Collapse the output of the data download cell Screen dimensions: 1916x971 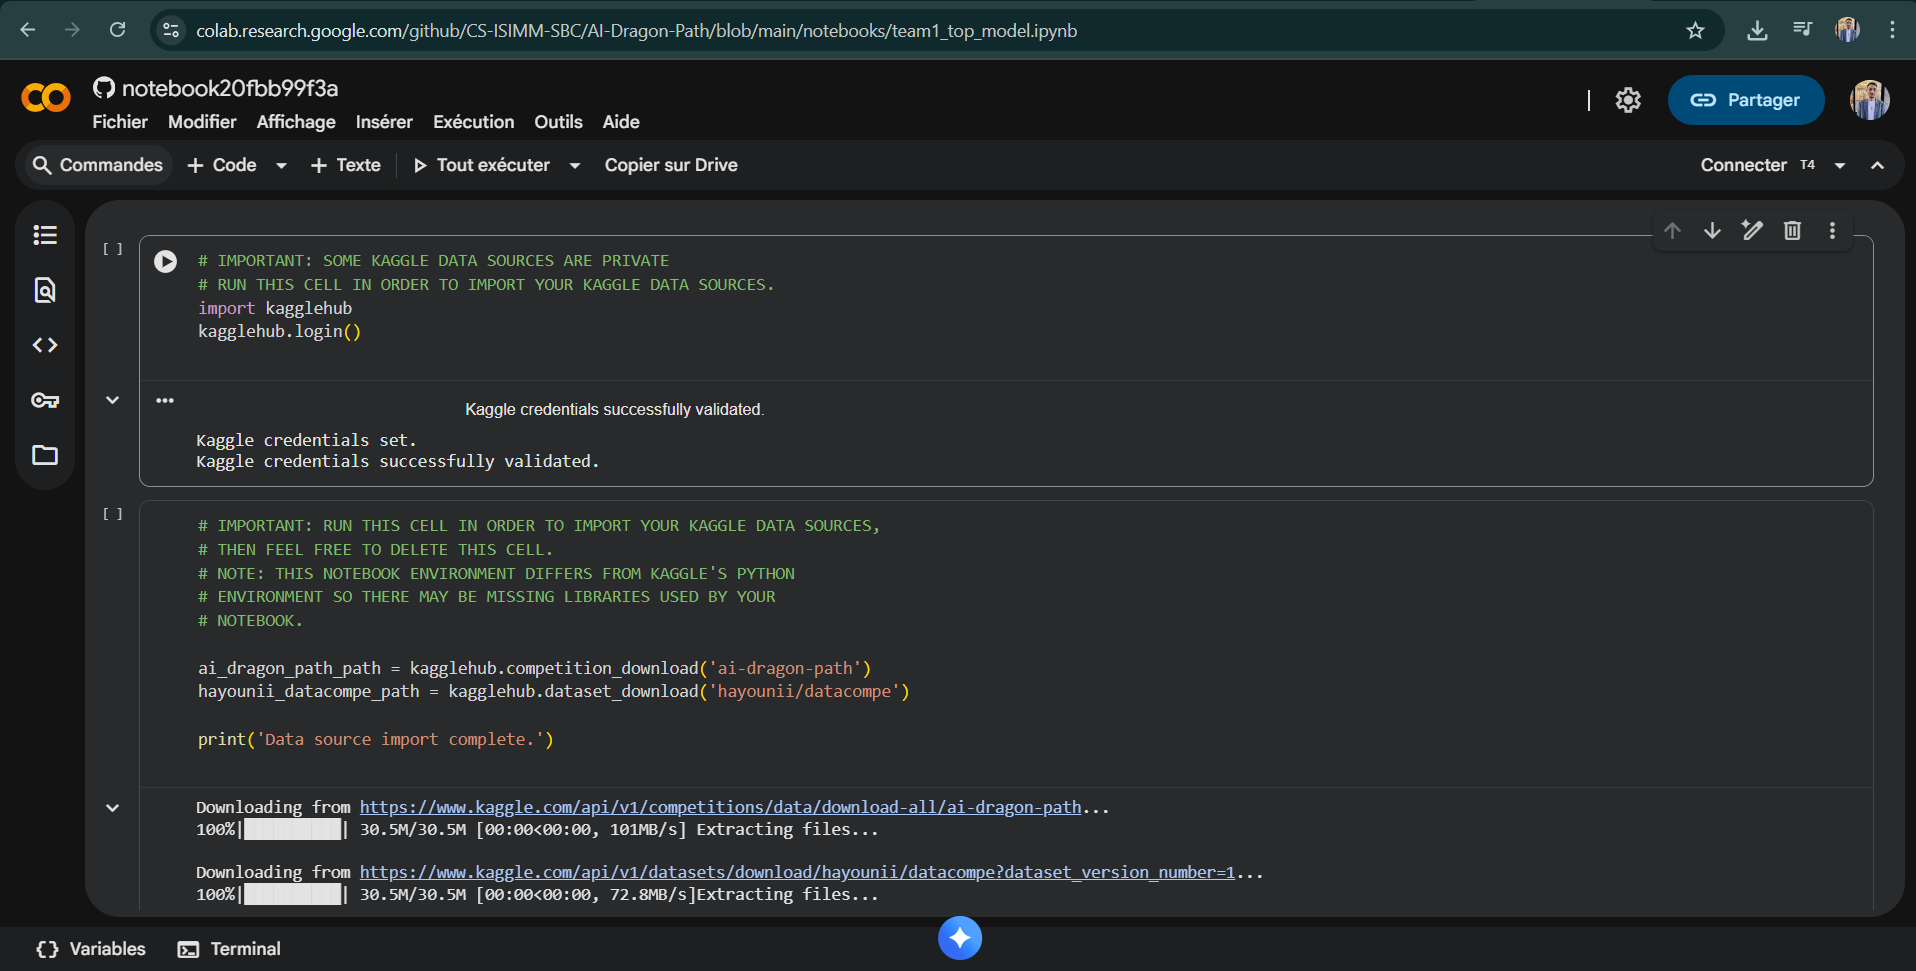[113, 808]
